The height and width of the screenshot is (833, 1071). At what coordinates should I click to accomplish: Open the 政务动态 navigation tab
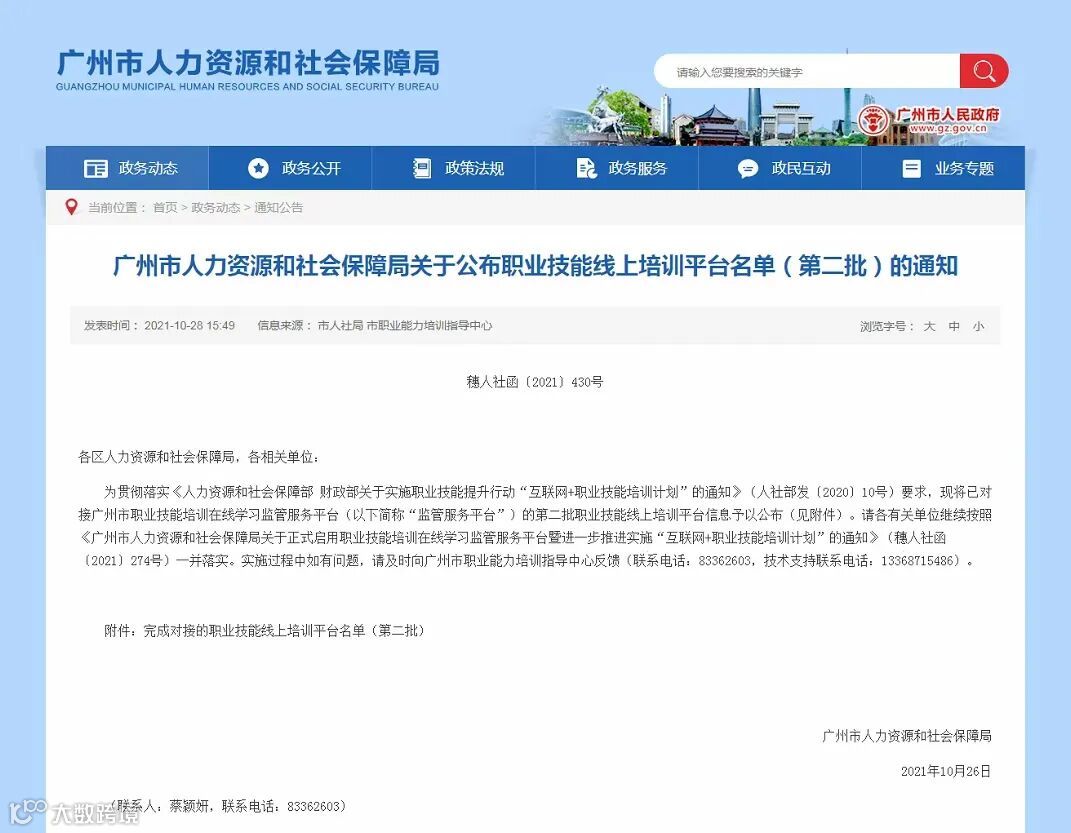click(127, 168)
